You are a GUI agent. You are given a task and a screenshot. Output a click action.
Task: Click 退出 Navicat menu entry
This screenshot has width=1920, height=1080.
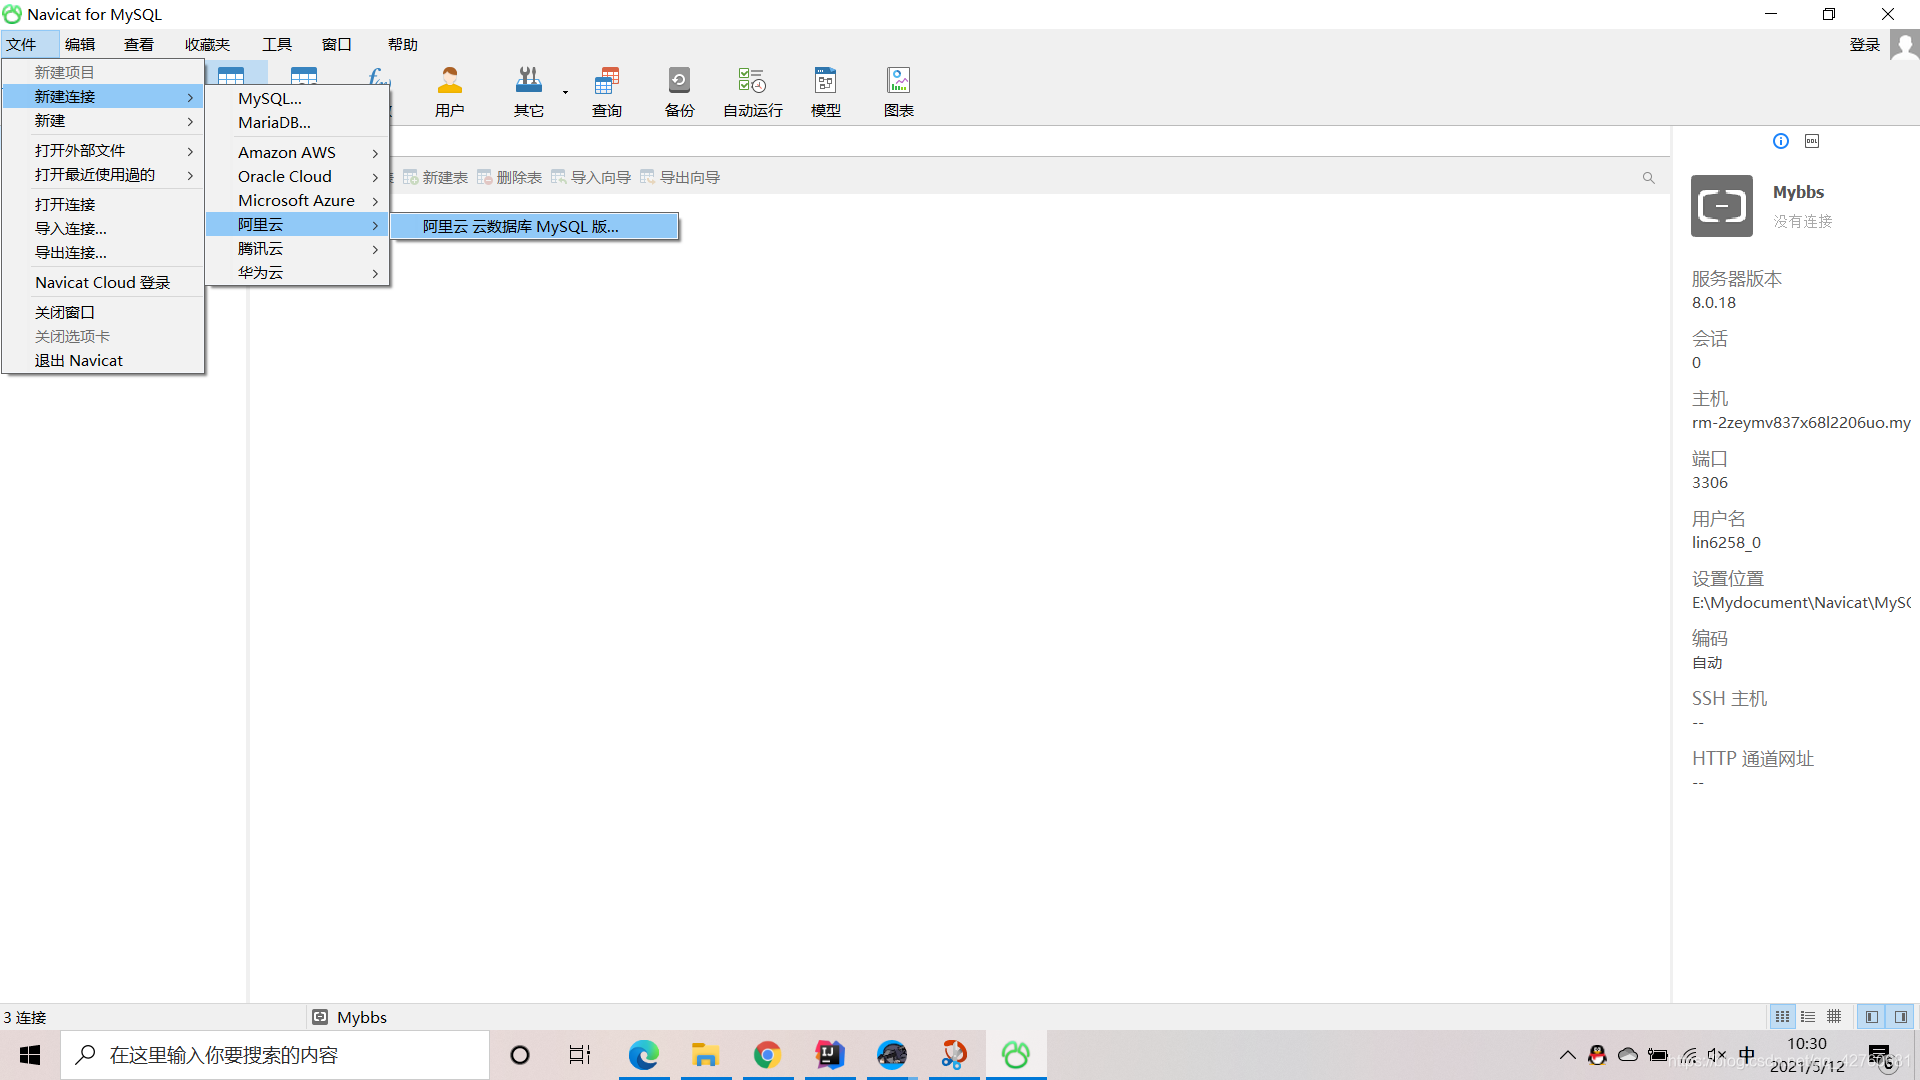coord(103,361)
